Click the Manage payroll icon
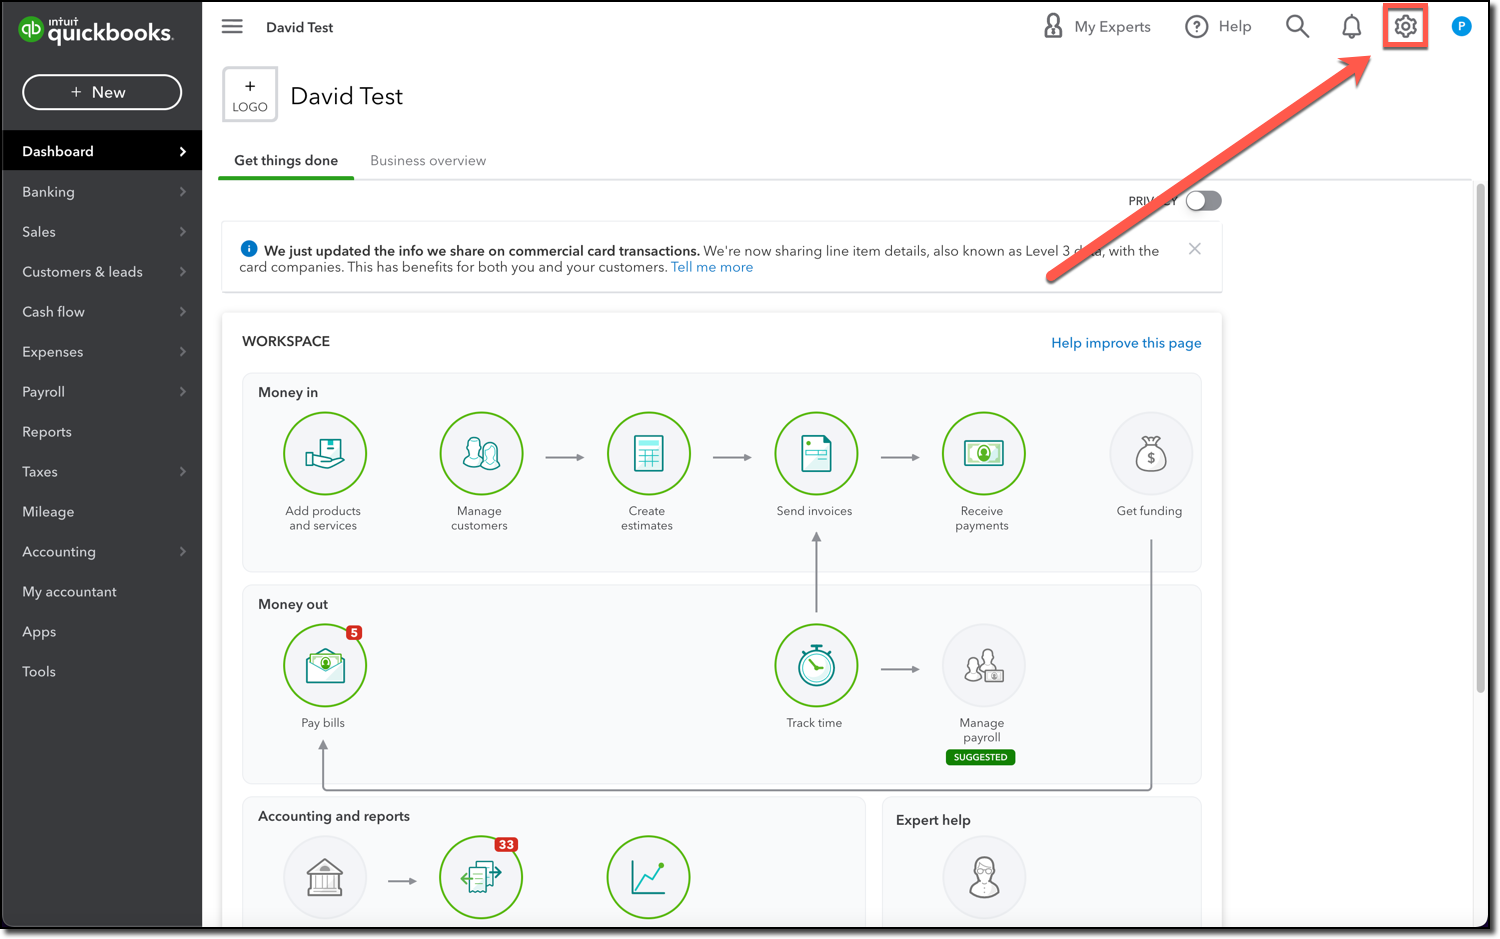The width and height of the screenshot is (1500, 939). [983, 665]
